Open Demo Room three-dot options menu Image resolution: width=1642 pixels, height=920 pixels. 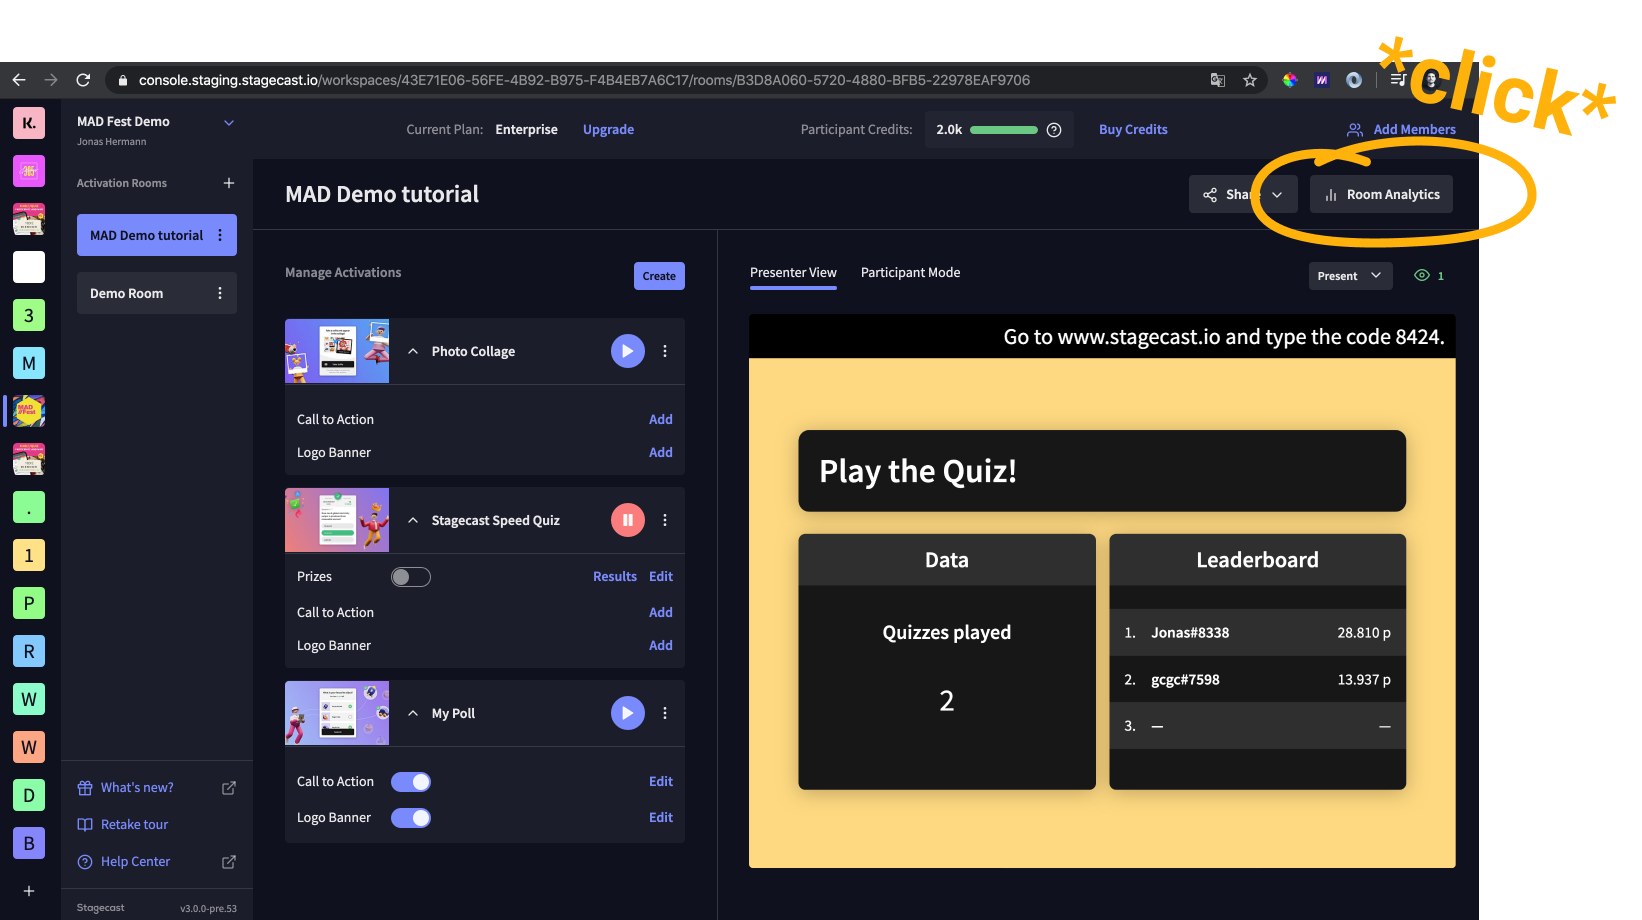coord(220,293)
